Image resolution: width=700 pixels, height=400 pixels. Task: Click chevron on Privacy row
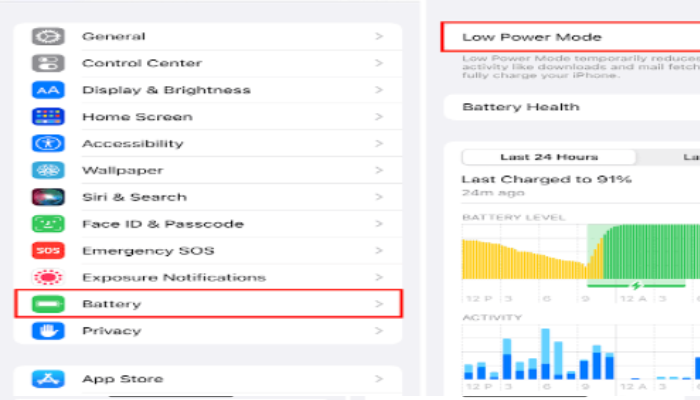(379, 331)
